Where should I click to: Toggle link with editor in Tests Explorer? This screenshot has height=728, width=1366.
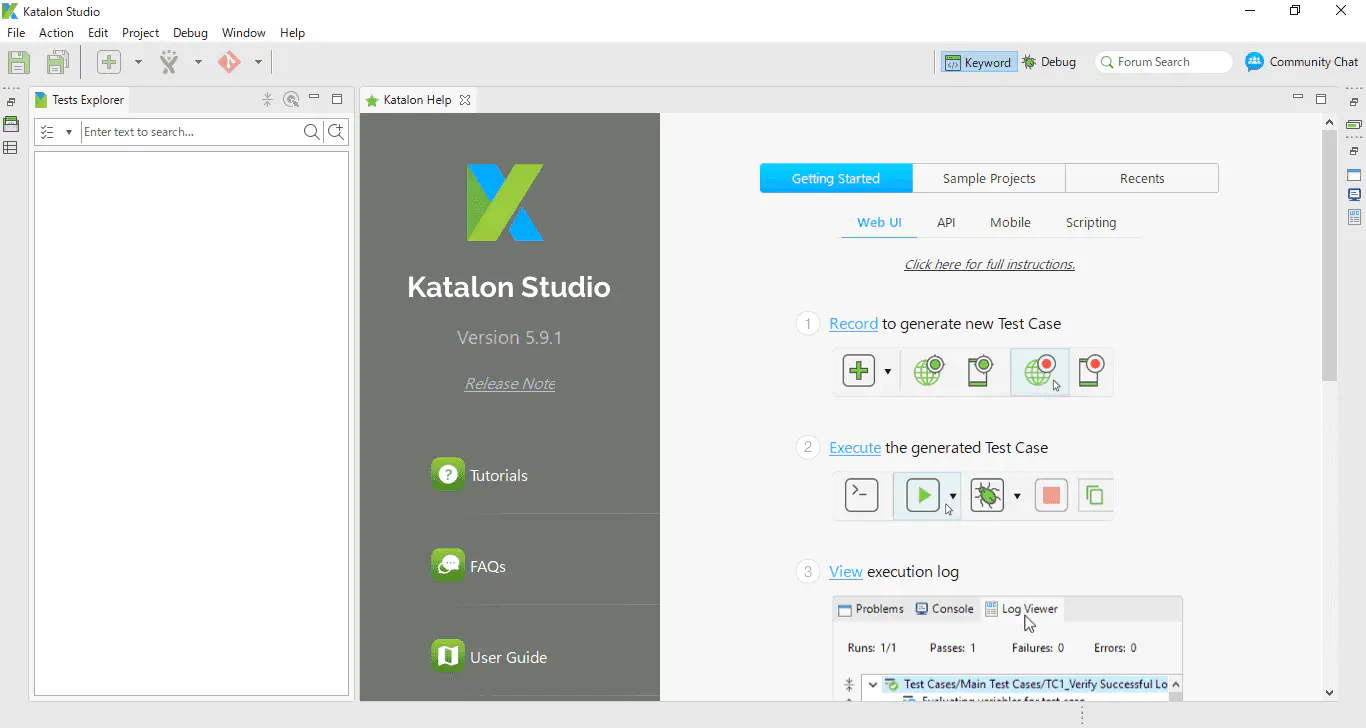pyautogui.click(x=291, y=99)
